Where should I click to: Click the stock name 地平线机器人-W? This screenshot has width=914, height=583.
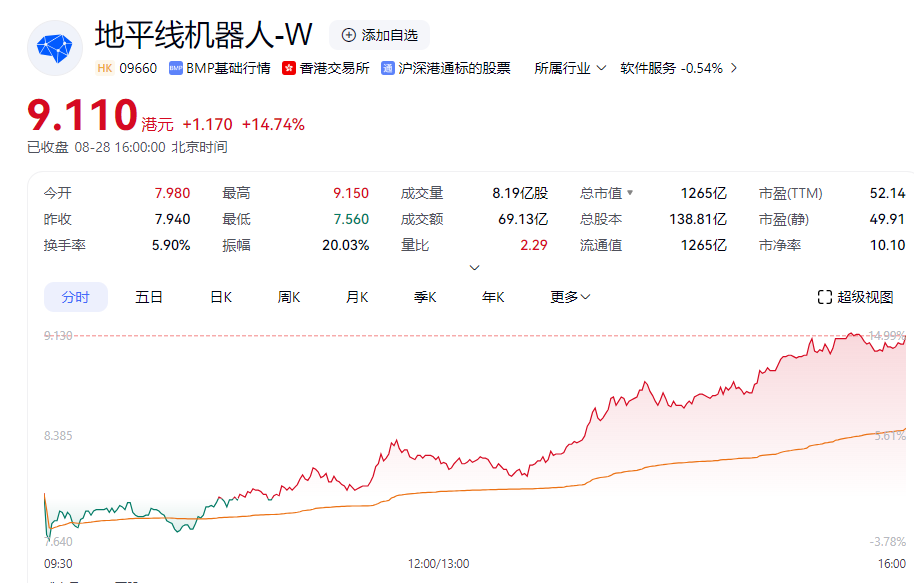pyautogui.click(x=204, y=35)
